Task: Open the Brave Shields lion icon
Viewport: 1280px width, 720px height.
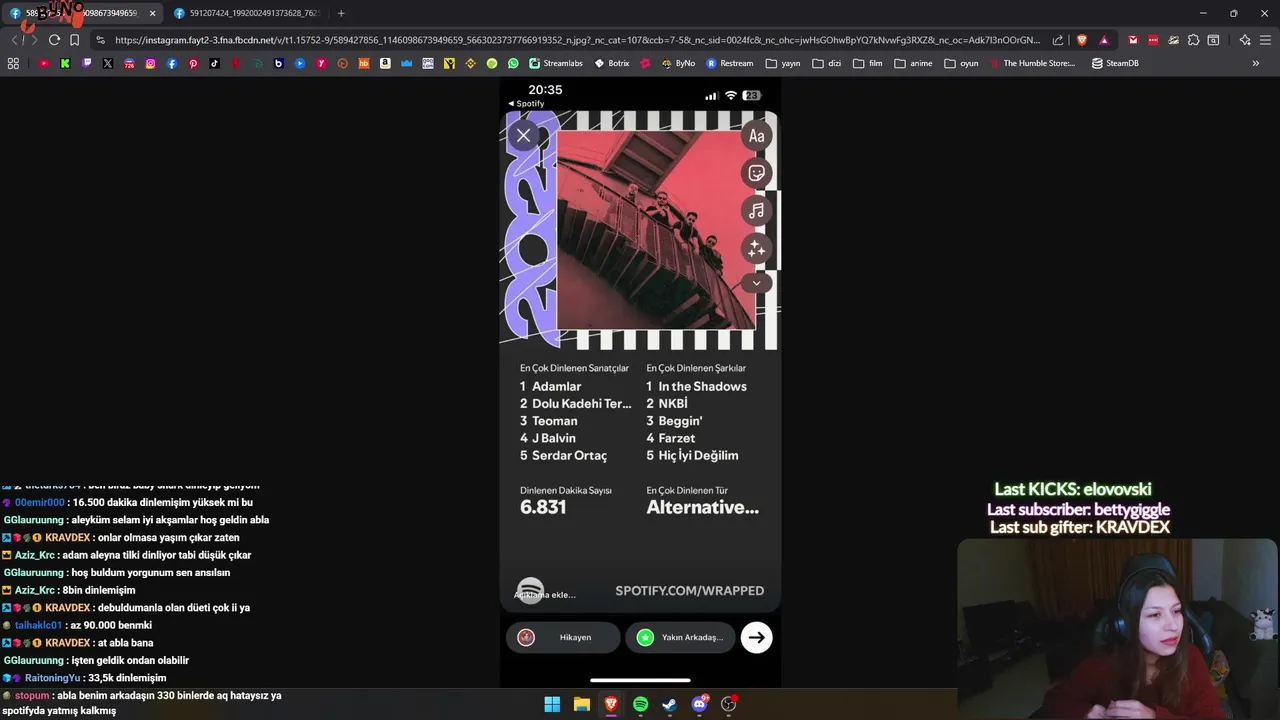Action: 1081,40
